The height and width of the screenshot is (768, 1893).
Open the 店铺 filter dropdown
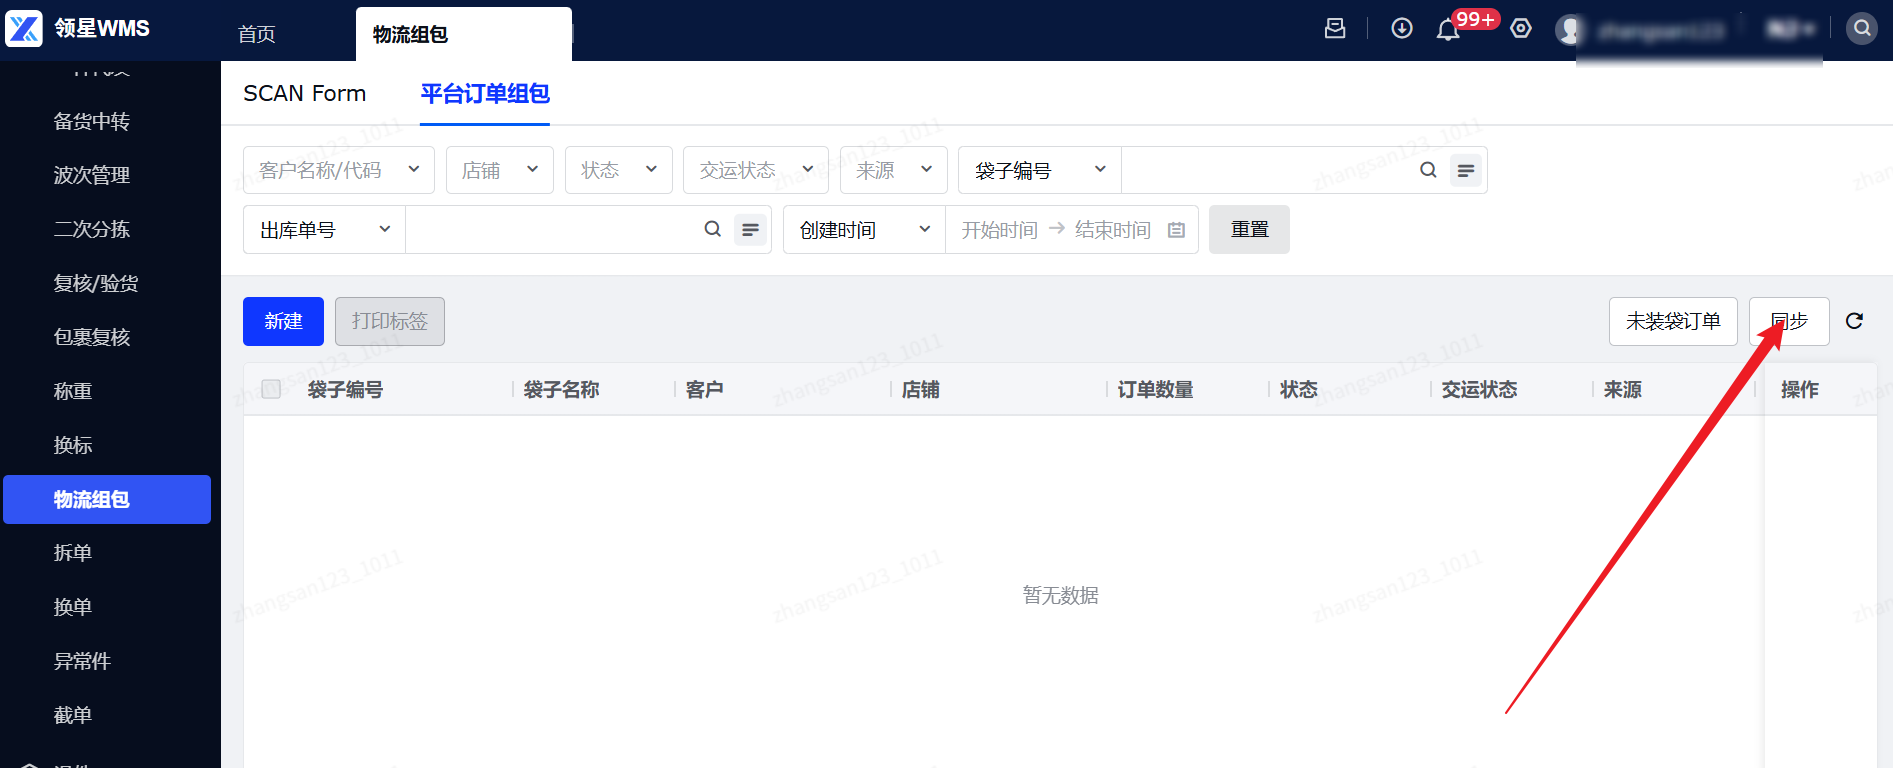point(500,170)
